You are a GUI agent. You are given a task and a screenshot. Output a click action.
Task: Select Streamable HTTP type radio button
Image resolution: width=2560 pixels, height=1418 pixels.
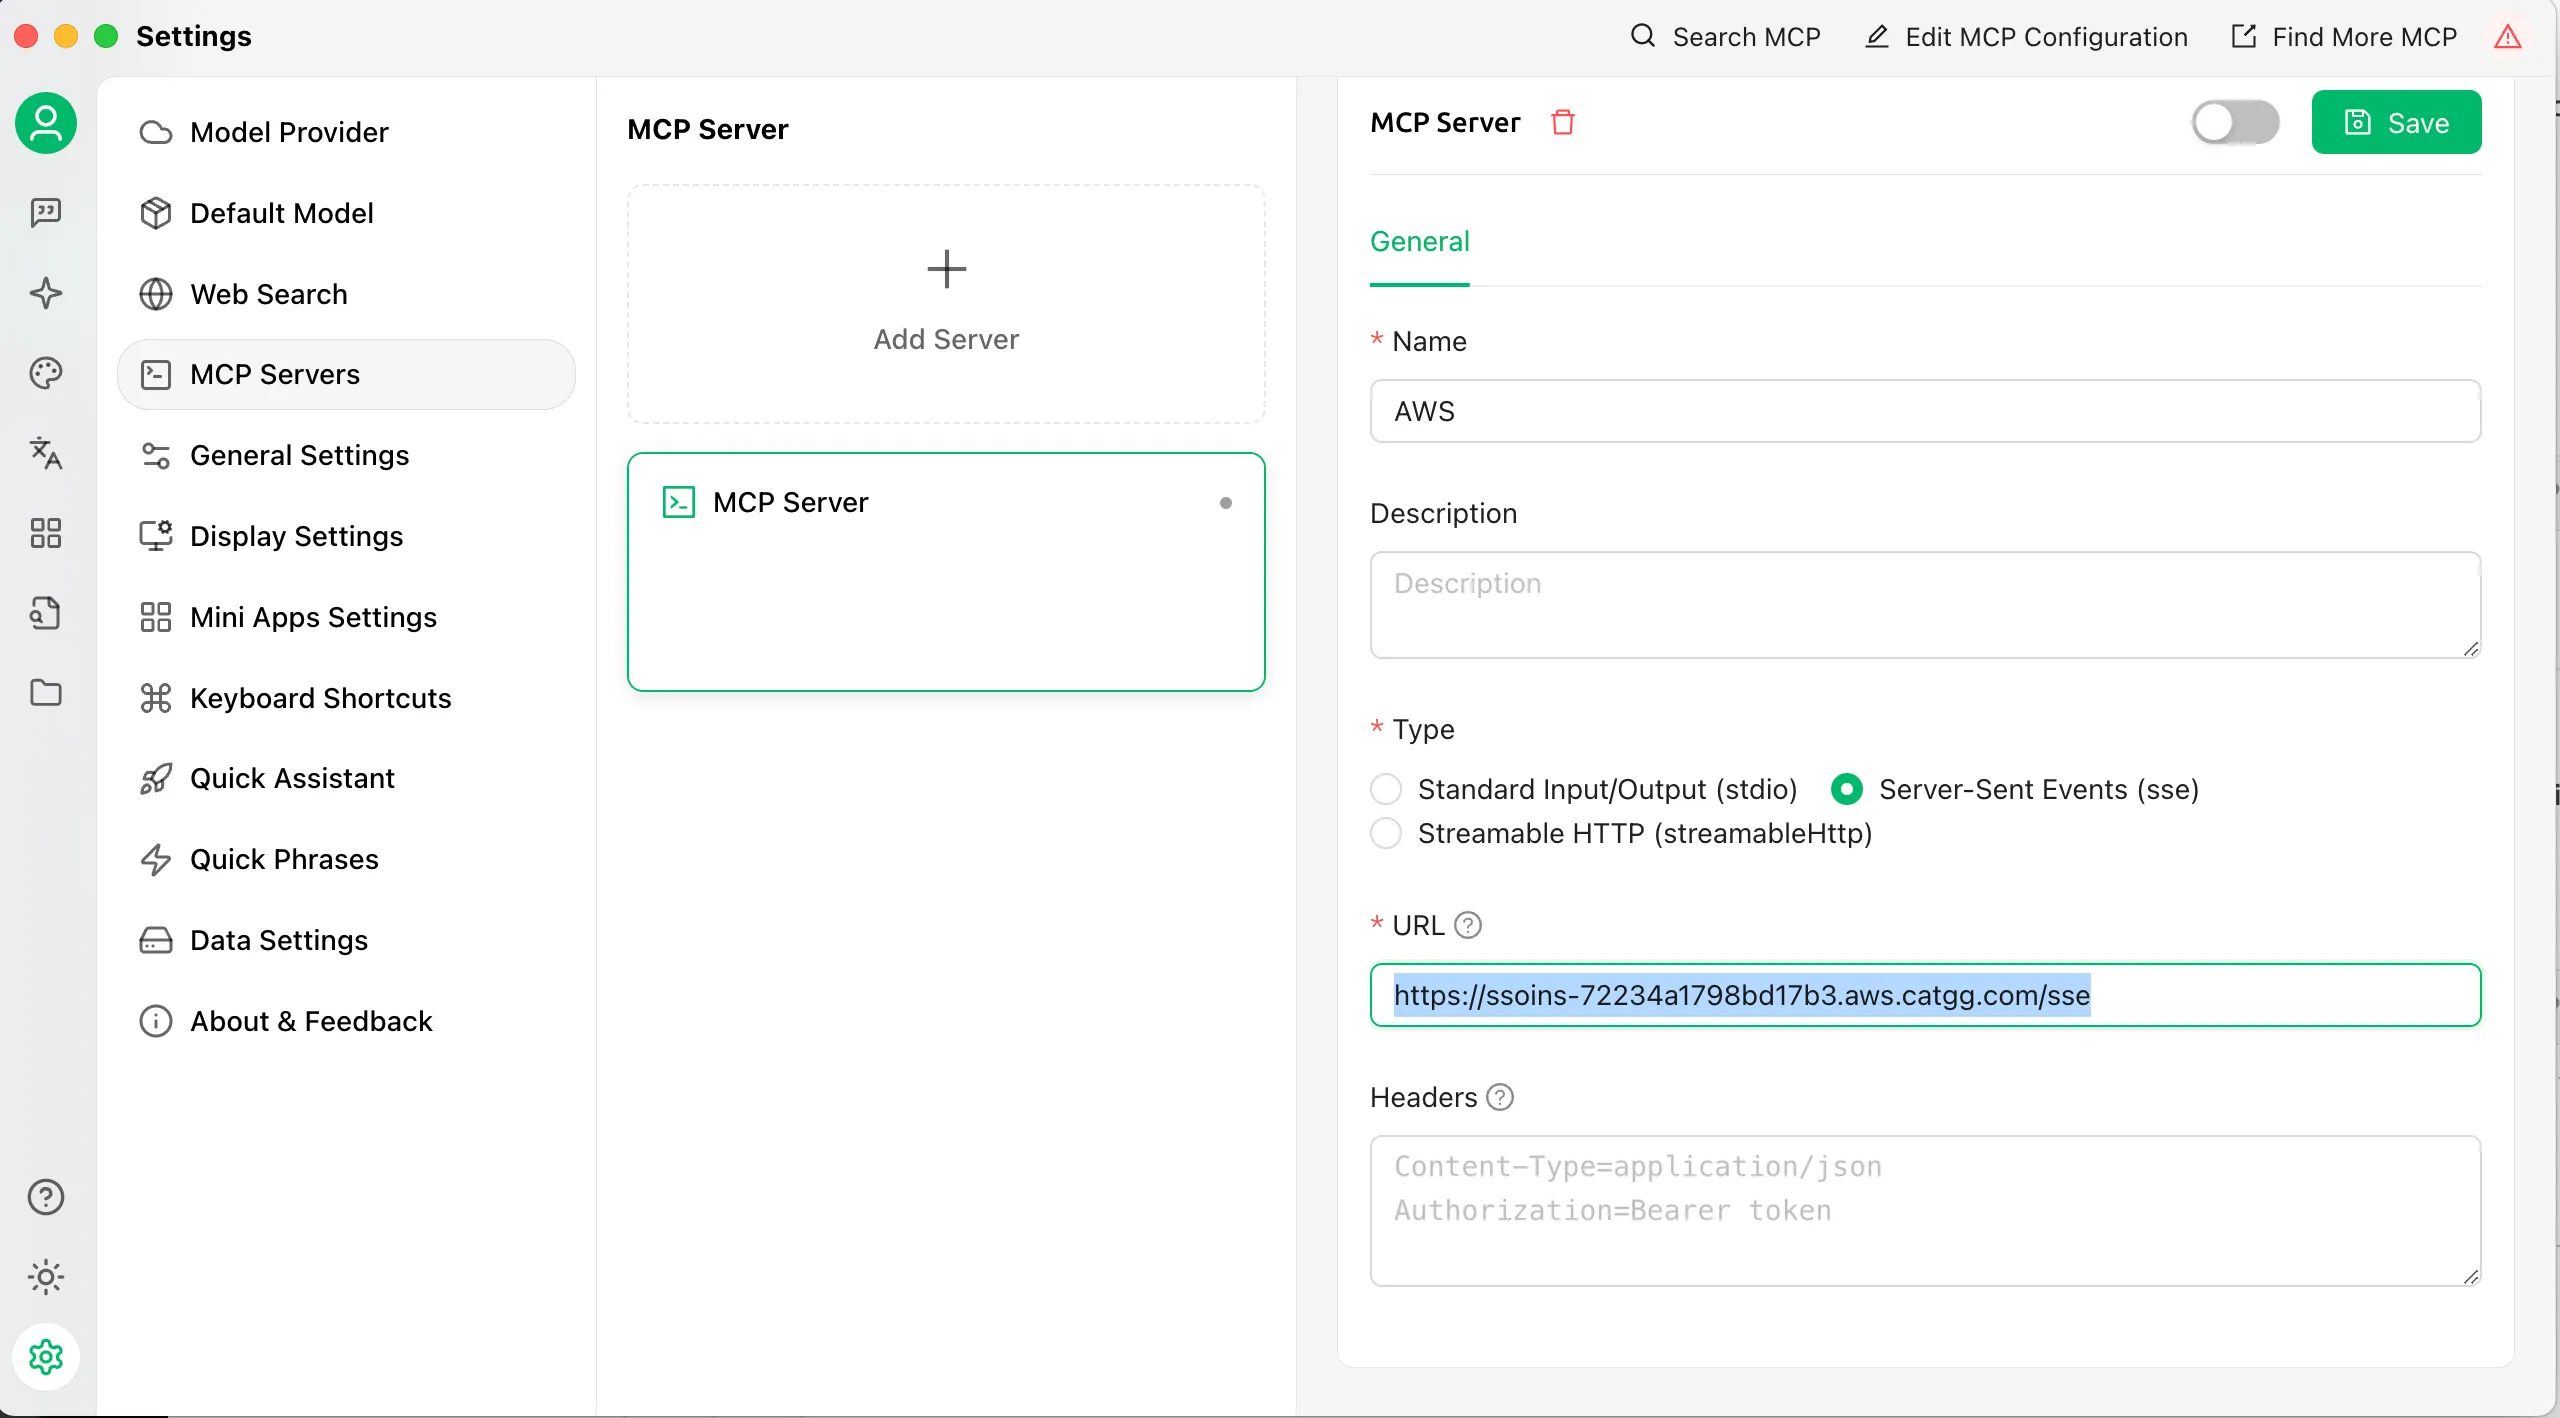coord(1386,833)
